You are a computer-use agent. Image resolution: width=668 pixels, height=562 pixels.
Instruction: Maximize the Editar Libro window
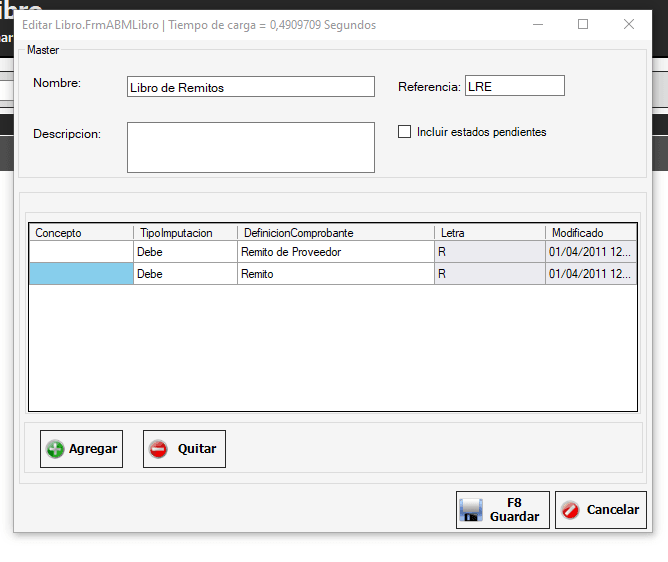pos(583,24)
